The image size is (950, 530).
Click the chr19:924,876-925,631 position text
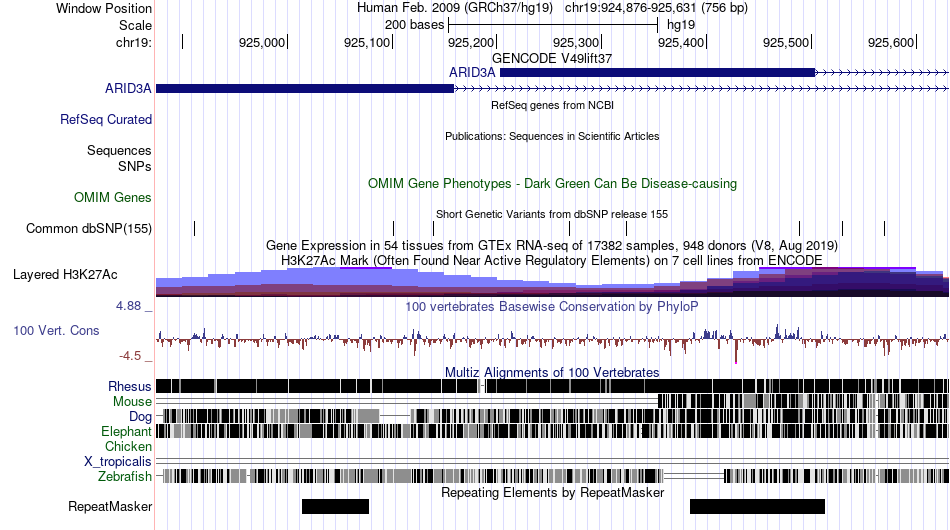[x=656, y=8]
